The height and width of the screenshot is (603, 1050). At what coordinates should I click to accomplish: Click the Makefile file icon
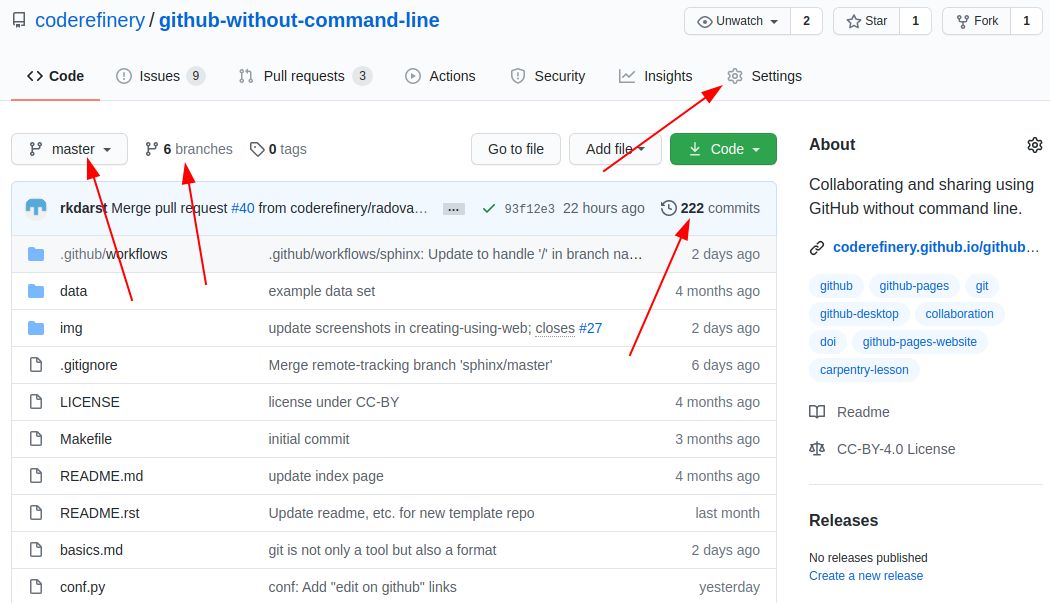point(36,439)
